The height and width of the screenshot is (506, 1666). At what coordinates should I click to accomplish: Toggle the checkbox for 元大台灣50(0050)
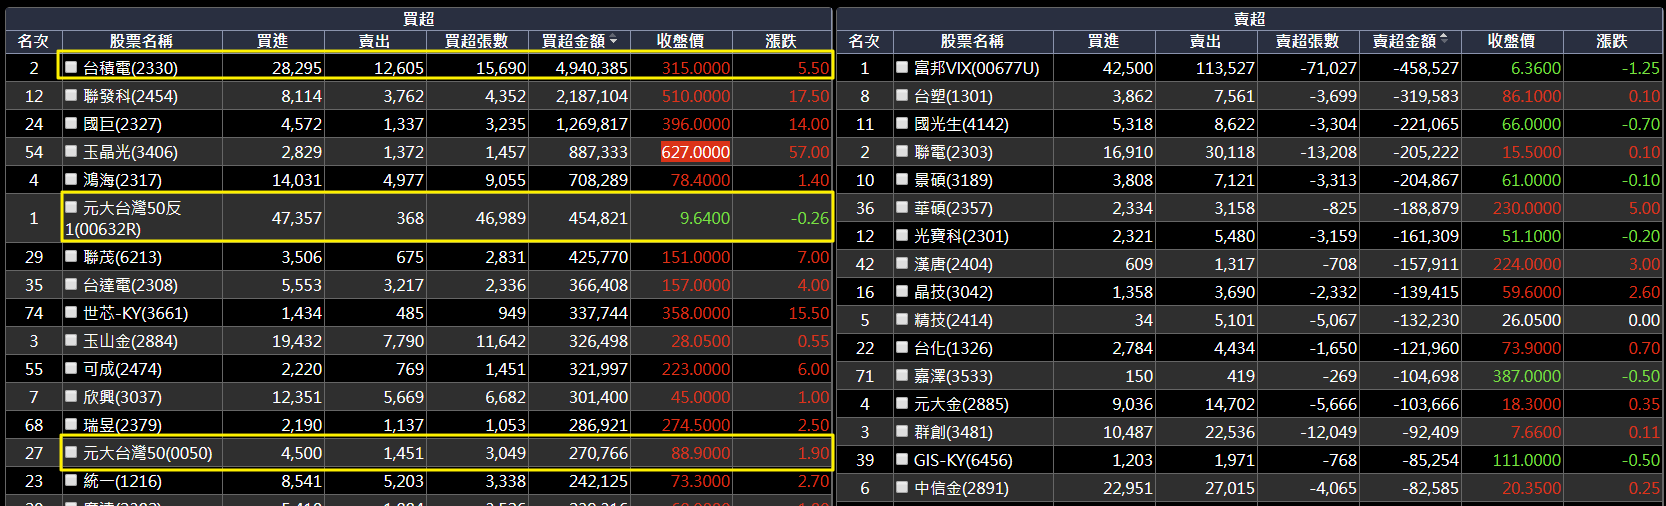click(71, 452)
